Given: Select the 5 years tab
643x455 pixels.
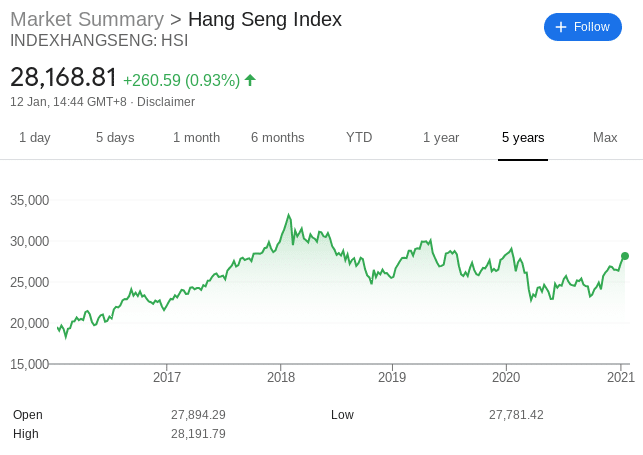Looking at the screenshot, I should [x=523, y=137].
